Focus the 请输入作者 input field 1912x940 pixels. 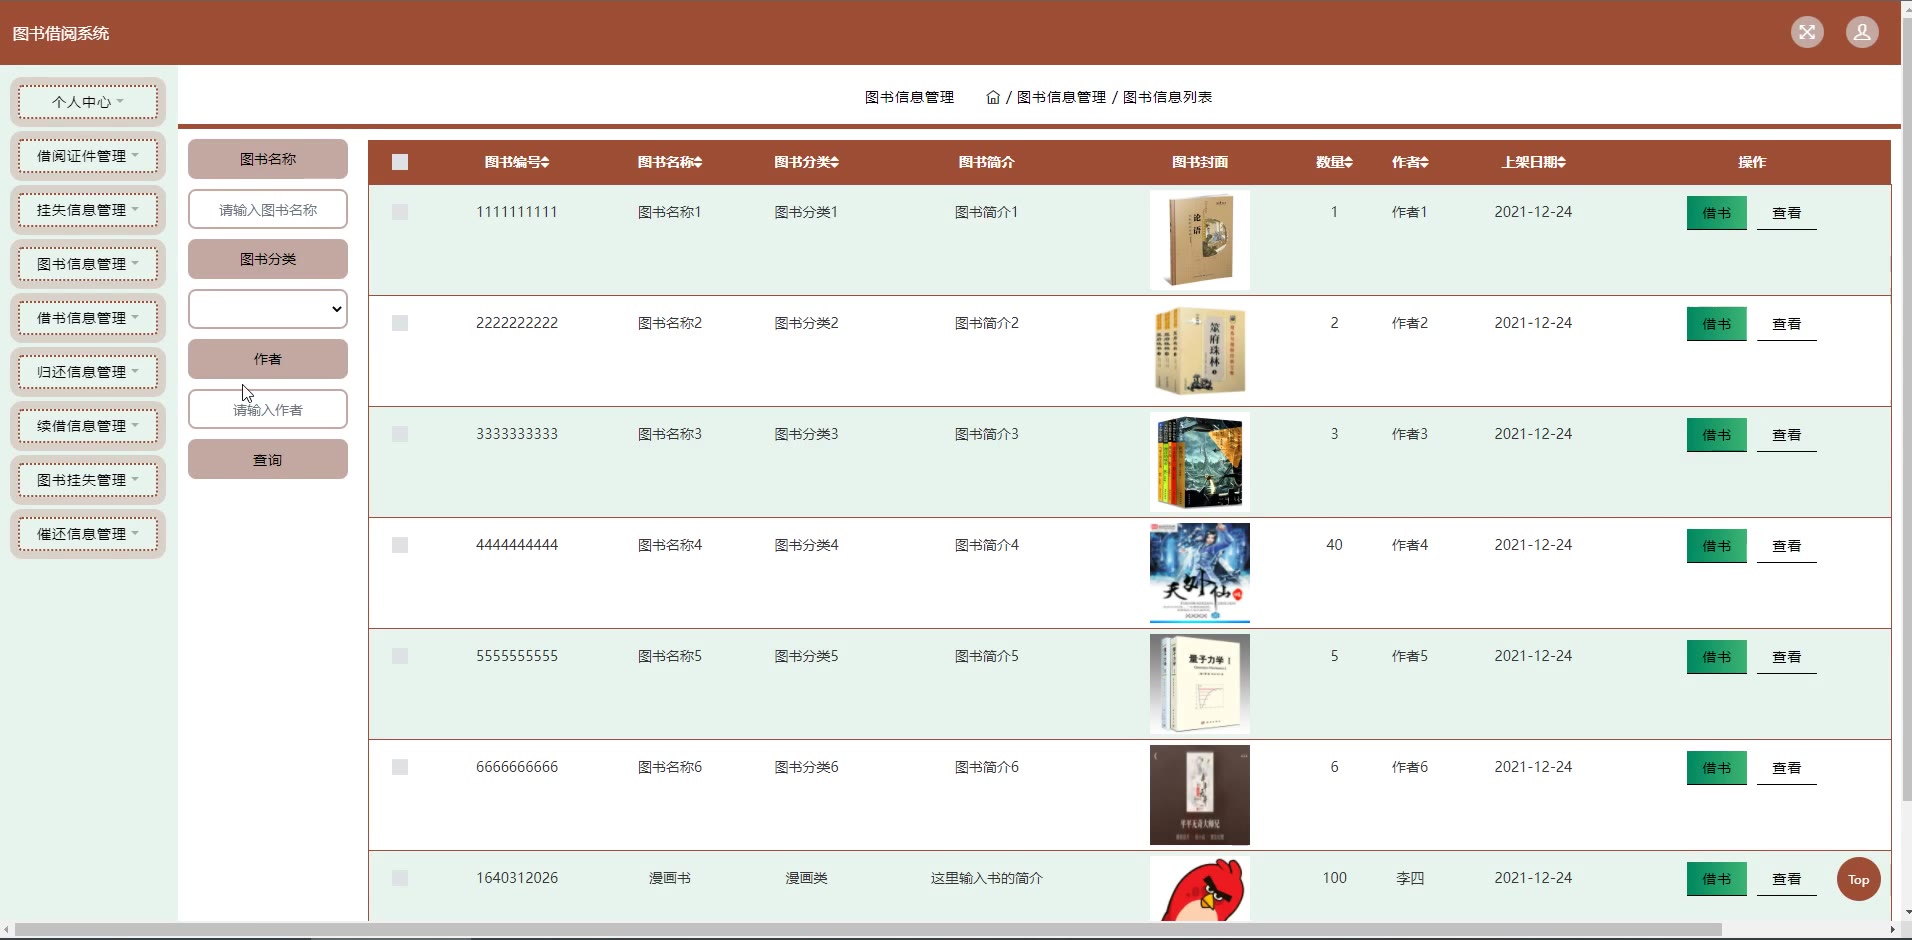(x=268, y=410)
